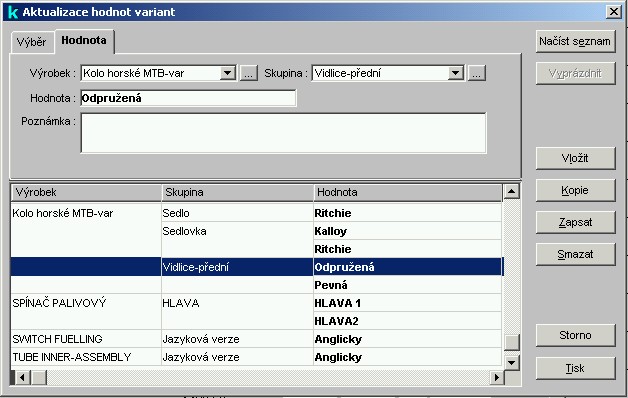Click the horizontal scroll left arrow
Screen dimensions: 628x398
tap(22, 377)
